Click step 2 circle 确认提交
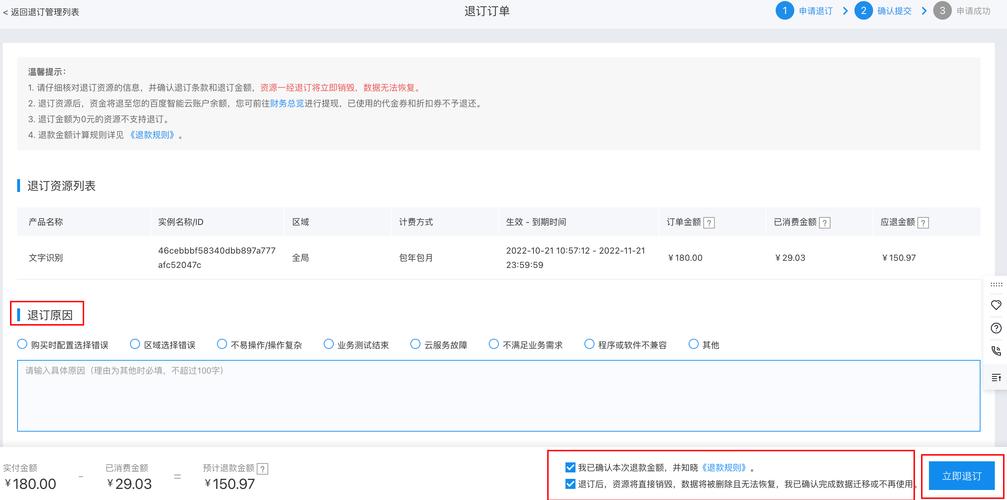This screenshot has width=1007, height=500. coord(864,11)
